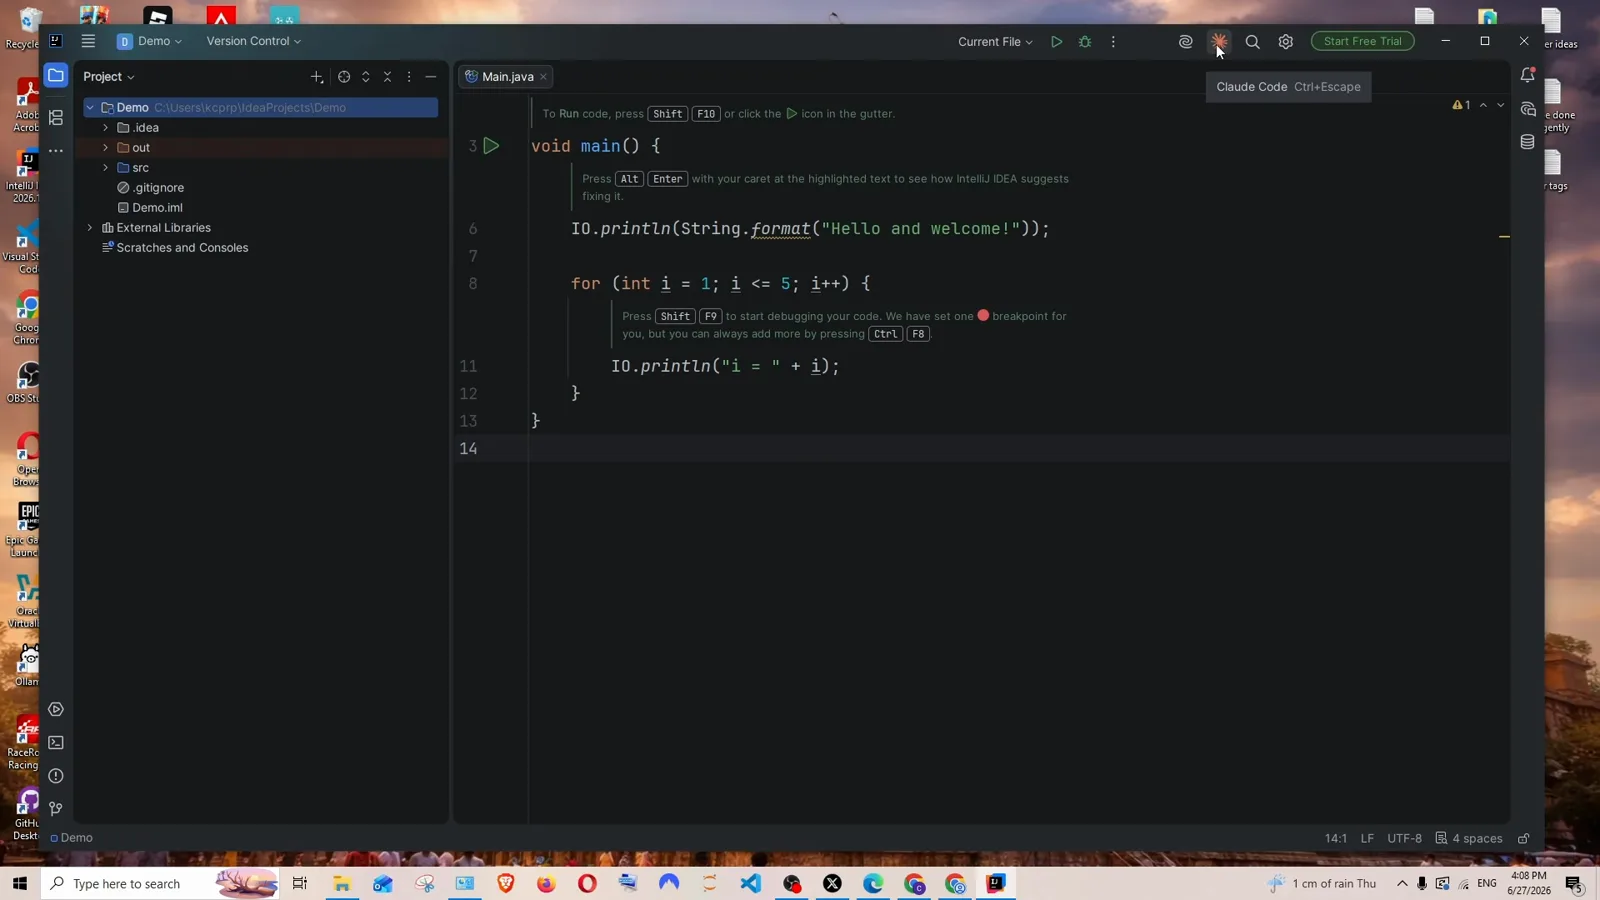Open the Git tool window
Screen dimensions: 1600x900
56,809
